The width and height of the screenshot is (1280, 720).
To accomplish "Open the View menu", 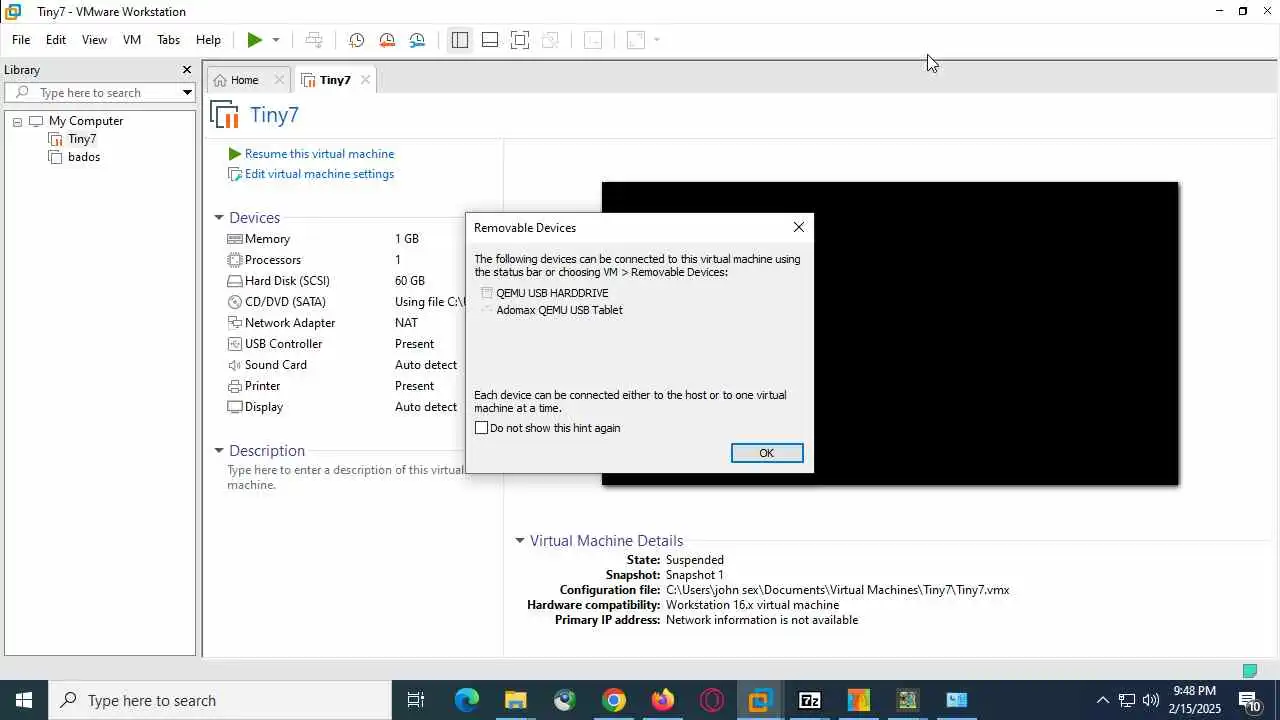I will click(94, 40).
